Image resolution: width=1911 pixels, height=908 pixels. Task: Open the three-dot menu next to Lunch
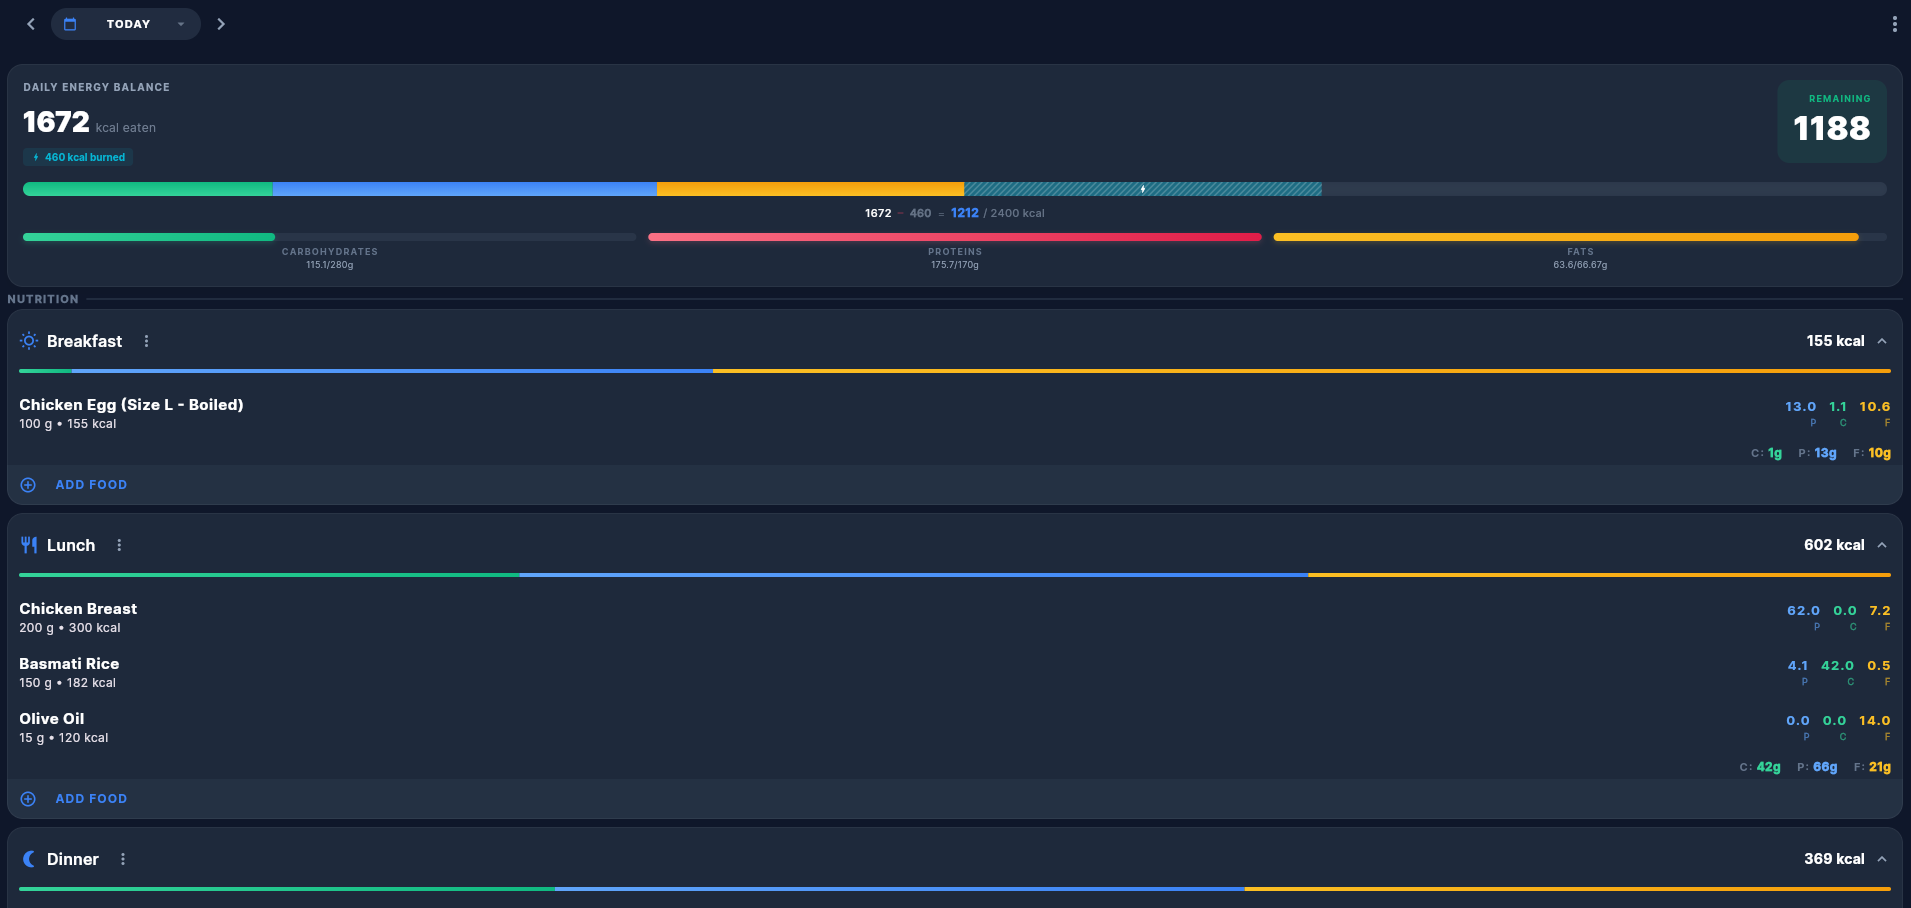[x=119, y=544]
